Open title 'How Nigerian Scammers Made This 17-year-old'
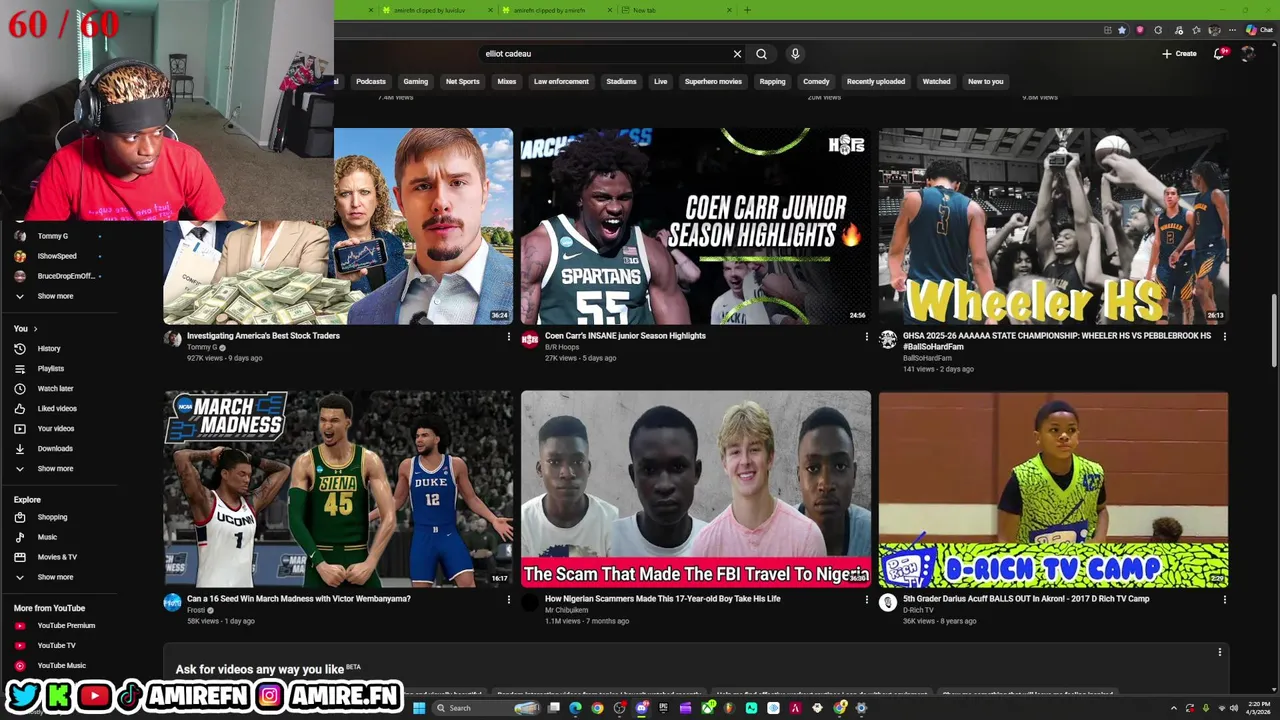1280x720 pixels. [x=662, y=599]
